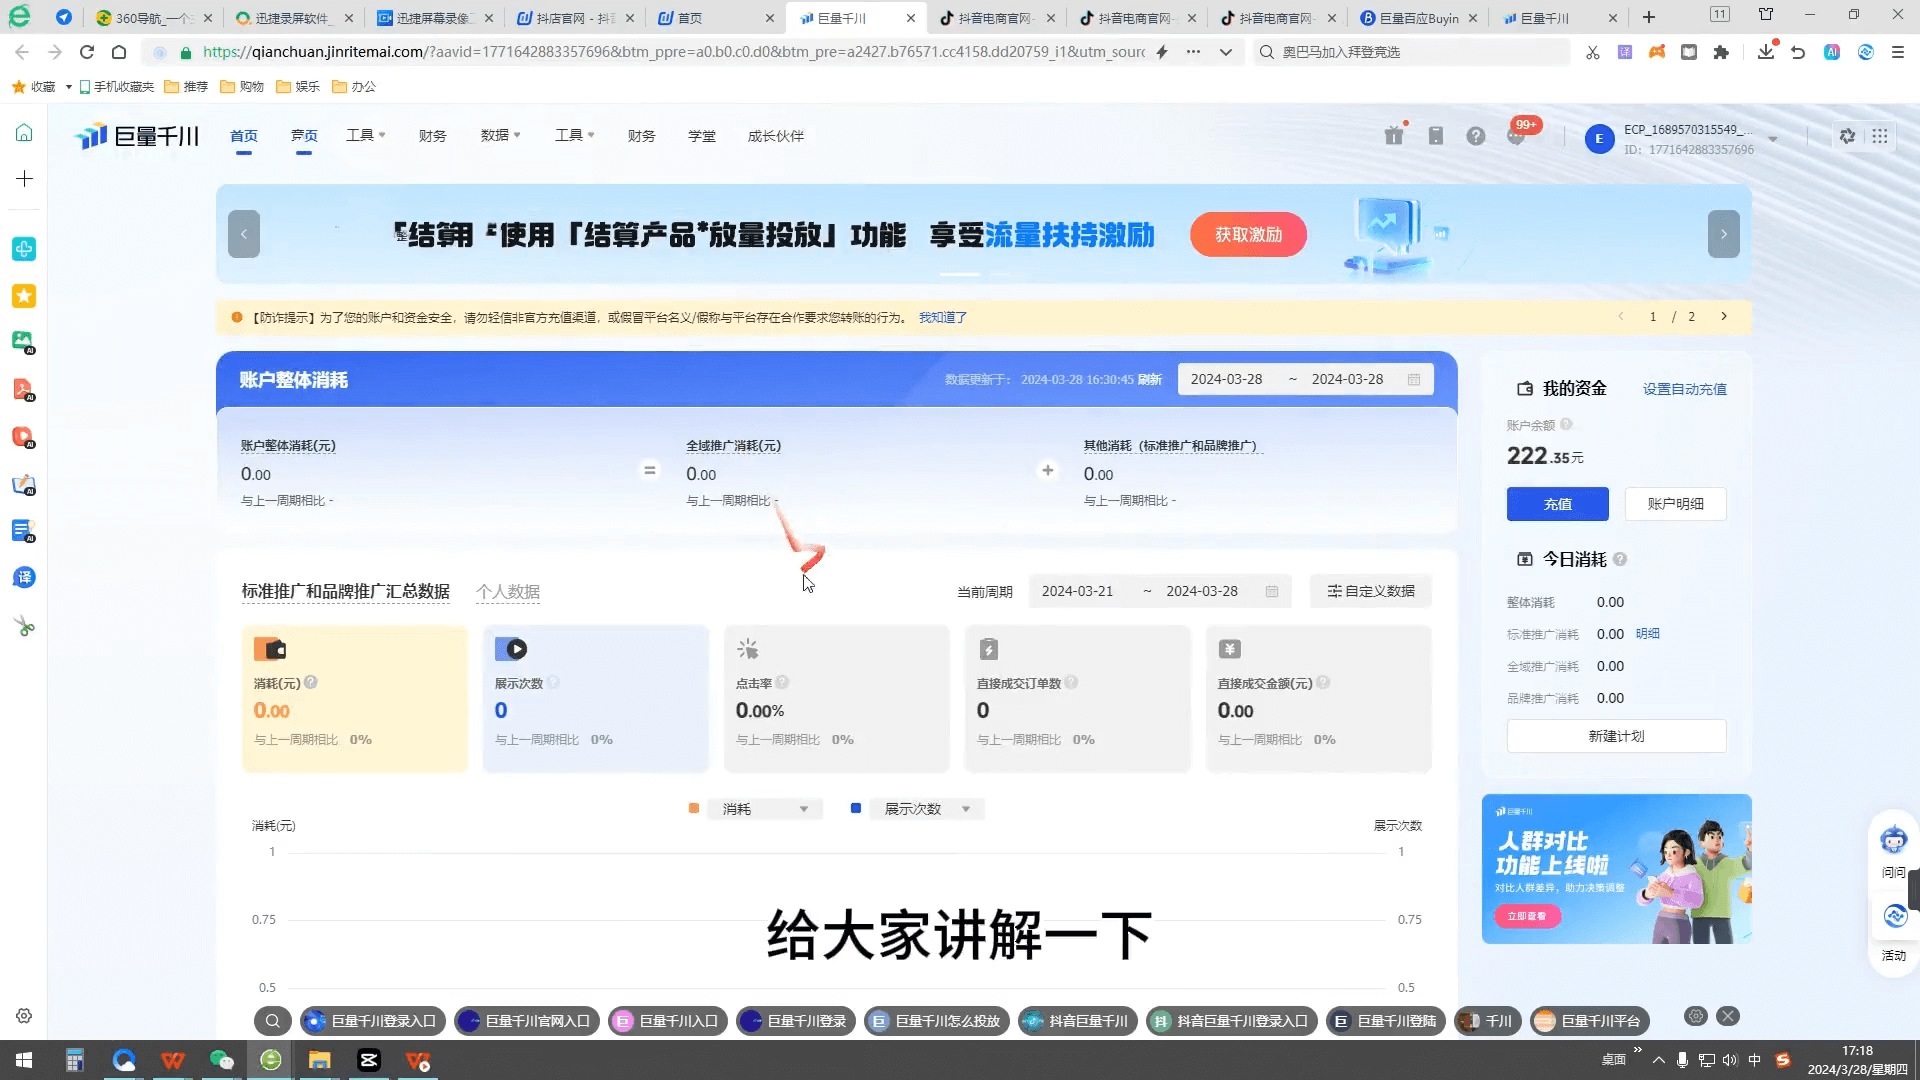
Task: Expand the account name dropdown arrow
Action: tap(1772, 140)
